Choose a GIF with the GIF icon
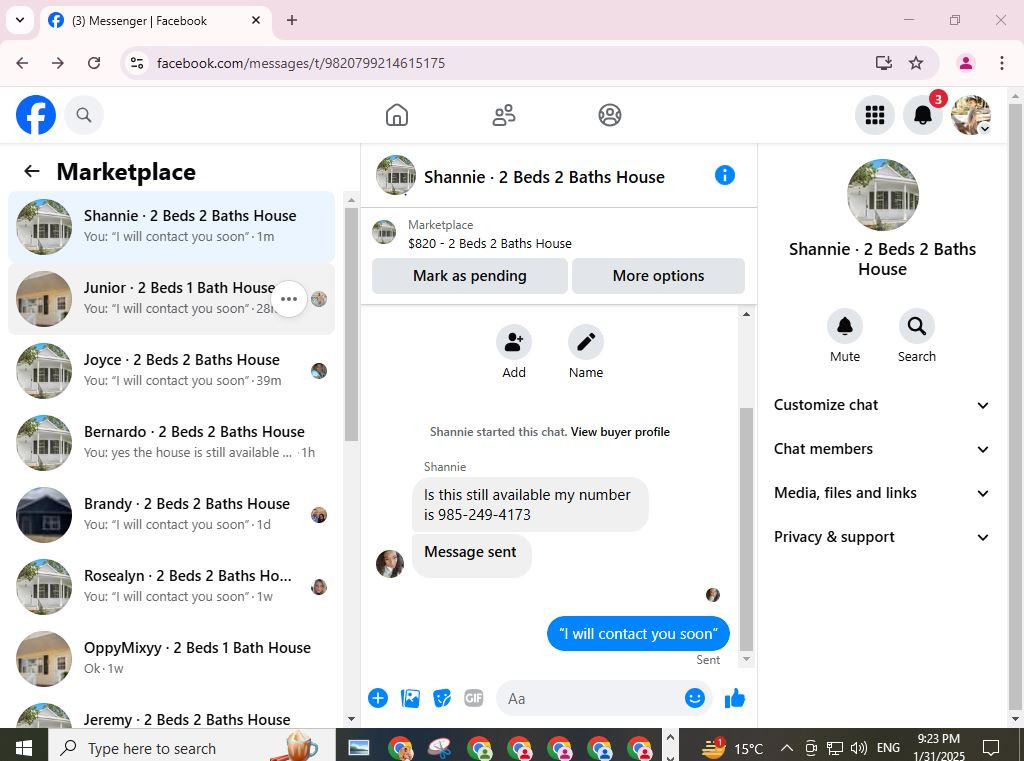The image size is (1024, 761). [473, 698]
